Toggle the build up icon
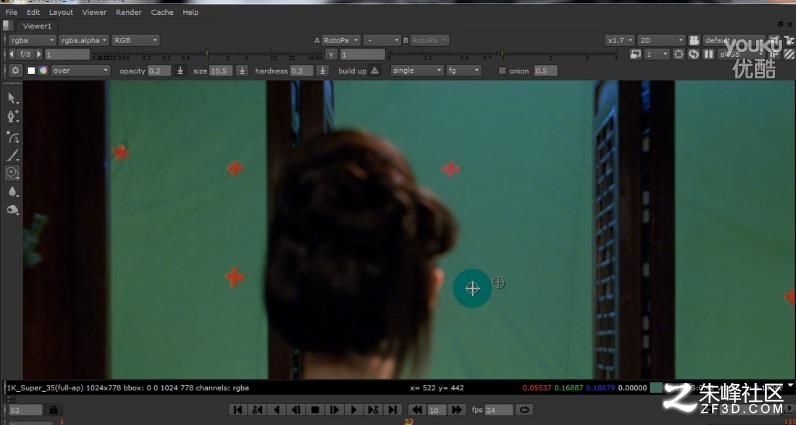Viewport: 796px width, 425px height. pos(375,71)
